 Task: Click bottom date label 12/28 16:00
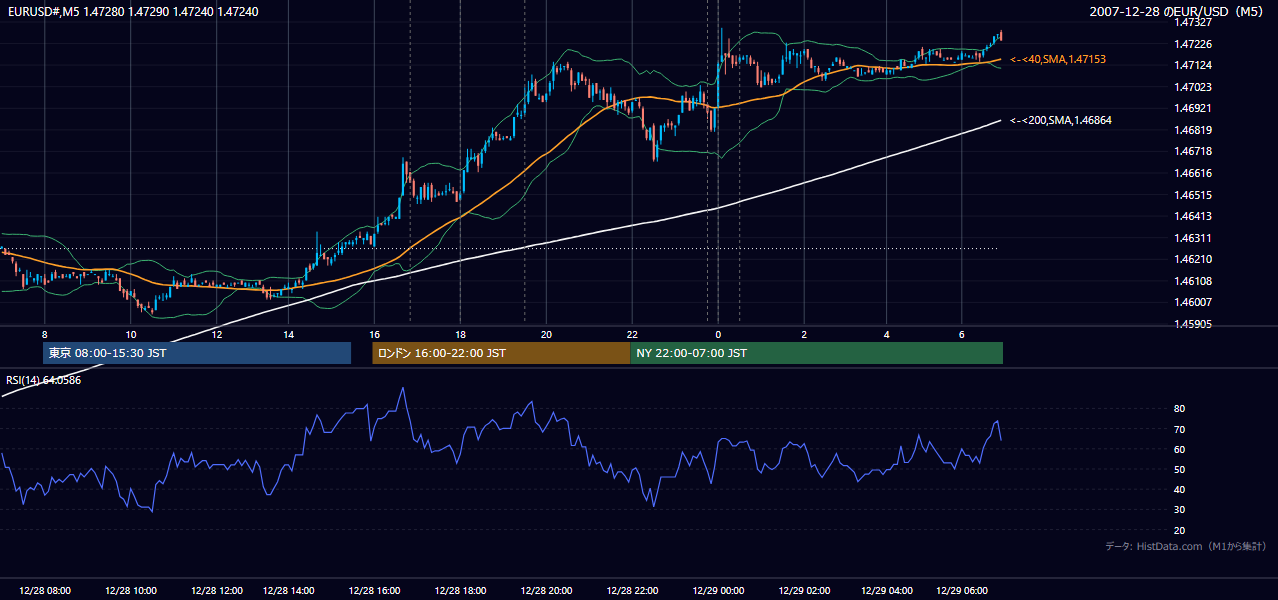coord(375,590)
